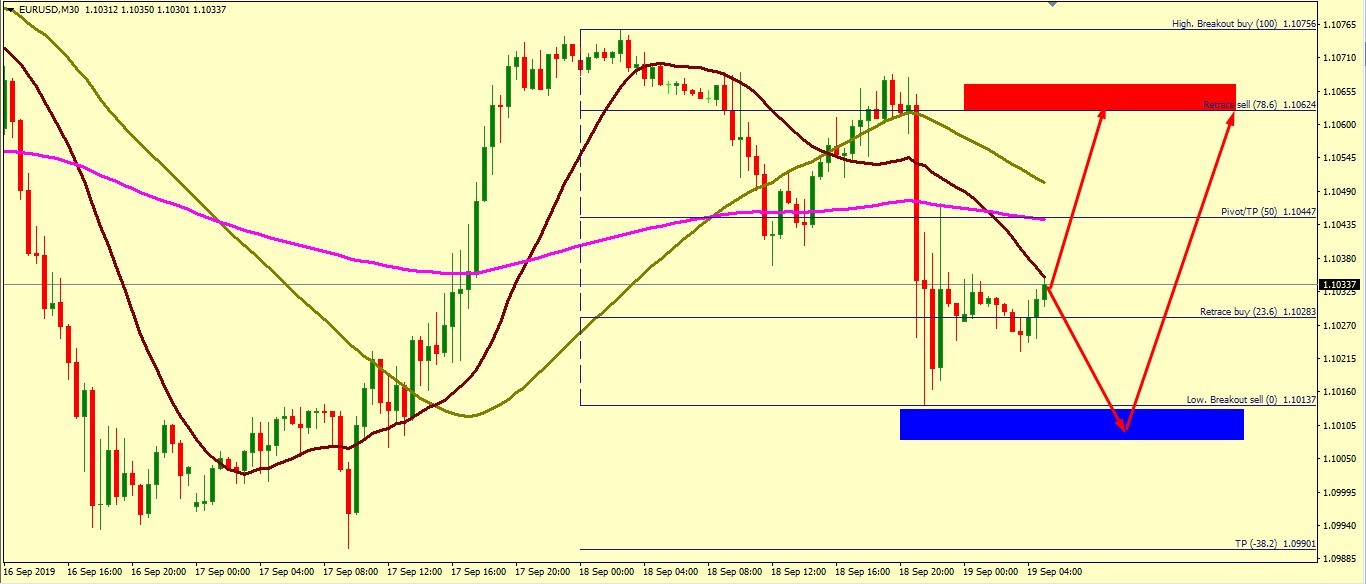Click the one-click trading arrow beside EURUSD,M30

(x=9, y=9)
